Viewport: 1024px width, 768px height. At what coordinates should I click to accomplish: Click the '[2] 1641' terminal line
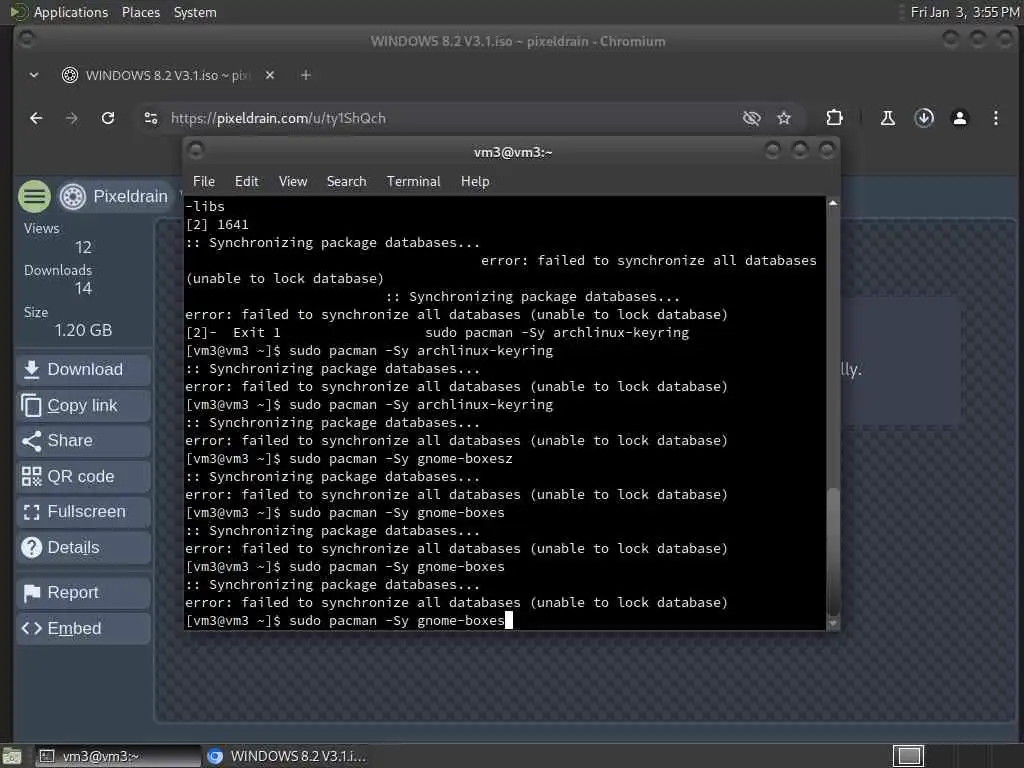click(x=217, y=225)
